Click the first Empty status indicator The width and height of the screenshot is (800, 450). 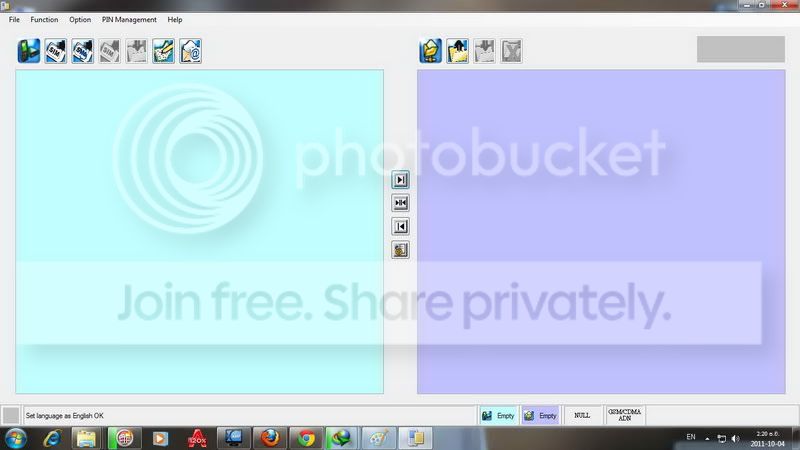click(x=498, y=416)
